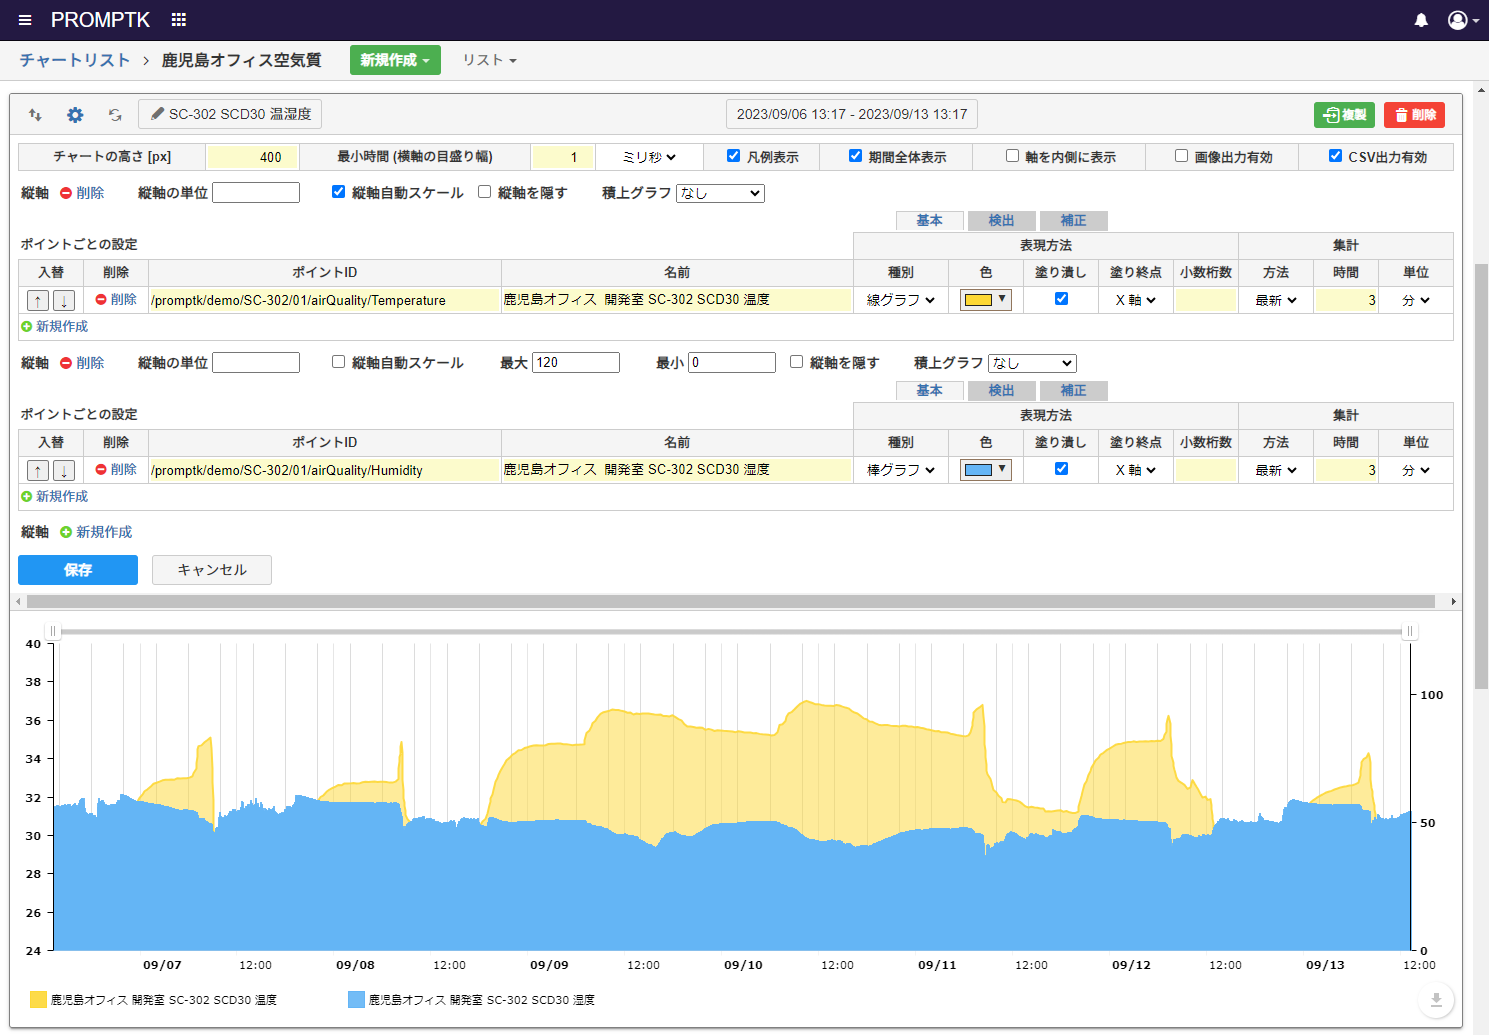
Task: Hide the first vertical axis
Action: pyautogui.click(x=484, y=192)
